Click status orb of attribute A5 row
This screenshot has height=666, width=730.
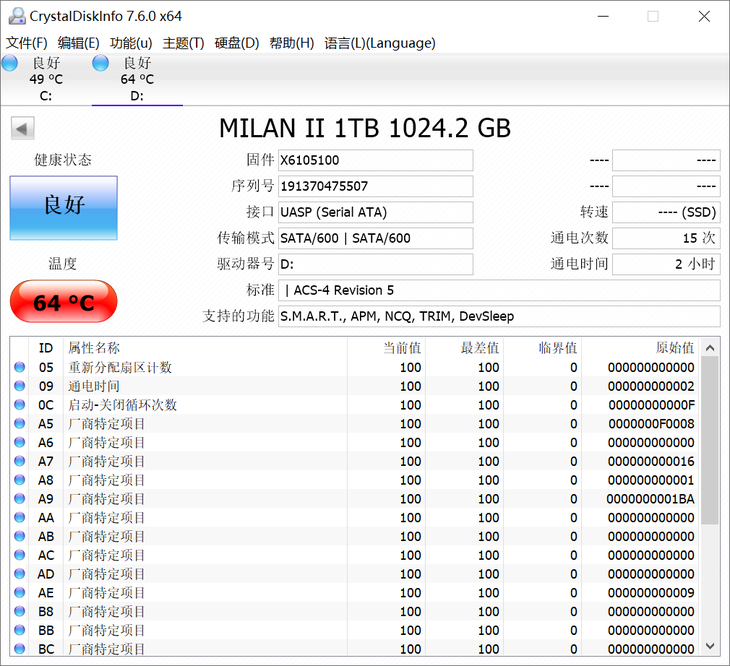tap(20, 424)
